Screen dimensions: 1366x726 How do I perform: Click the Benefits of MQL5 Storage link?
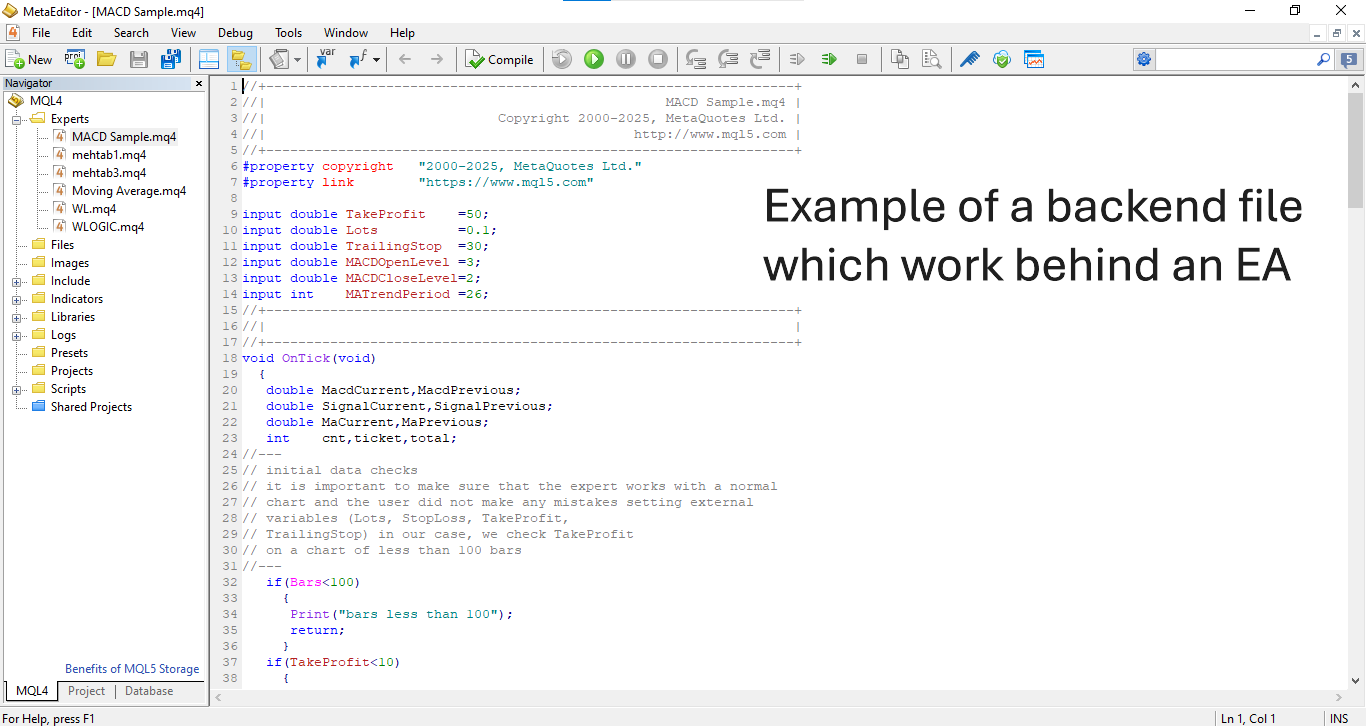coord(132,669)
